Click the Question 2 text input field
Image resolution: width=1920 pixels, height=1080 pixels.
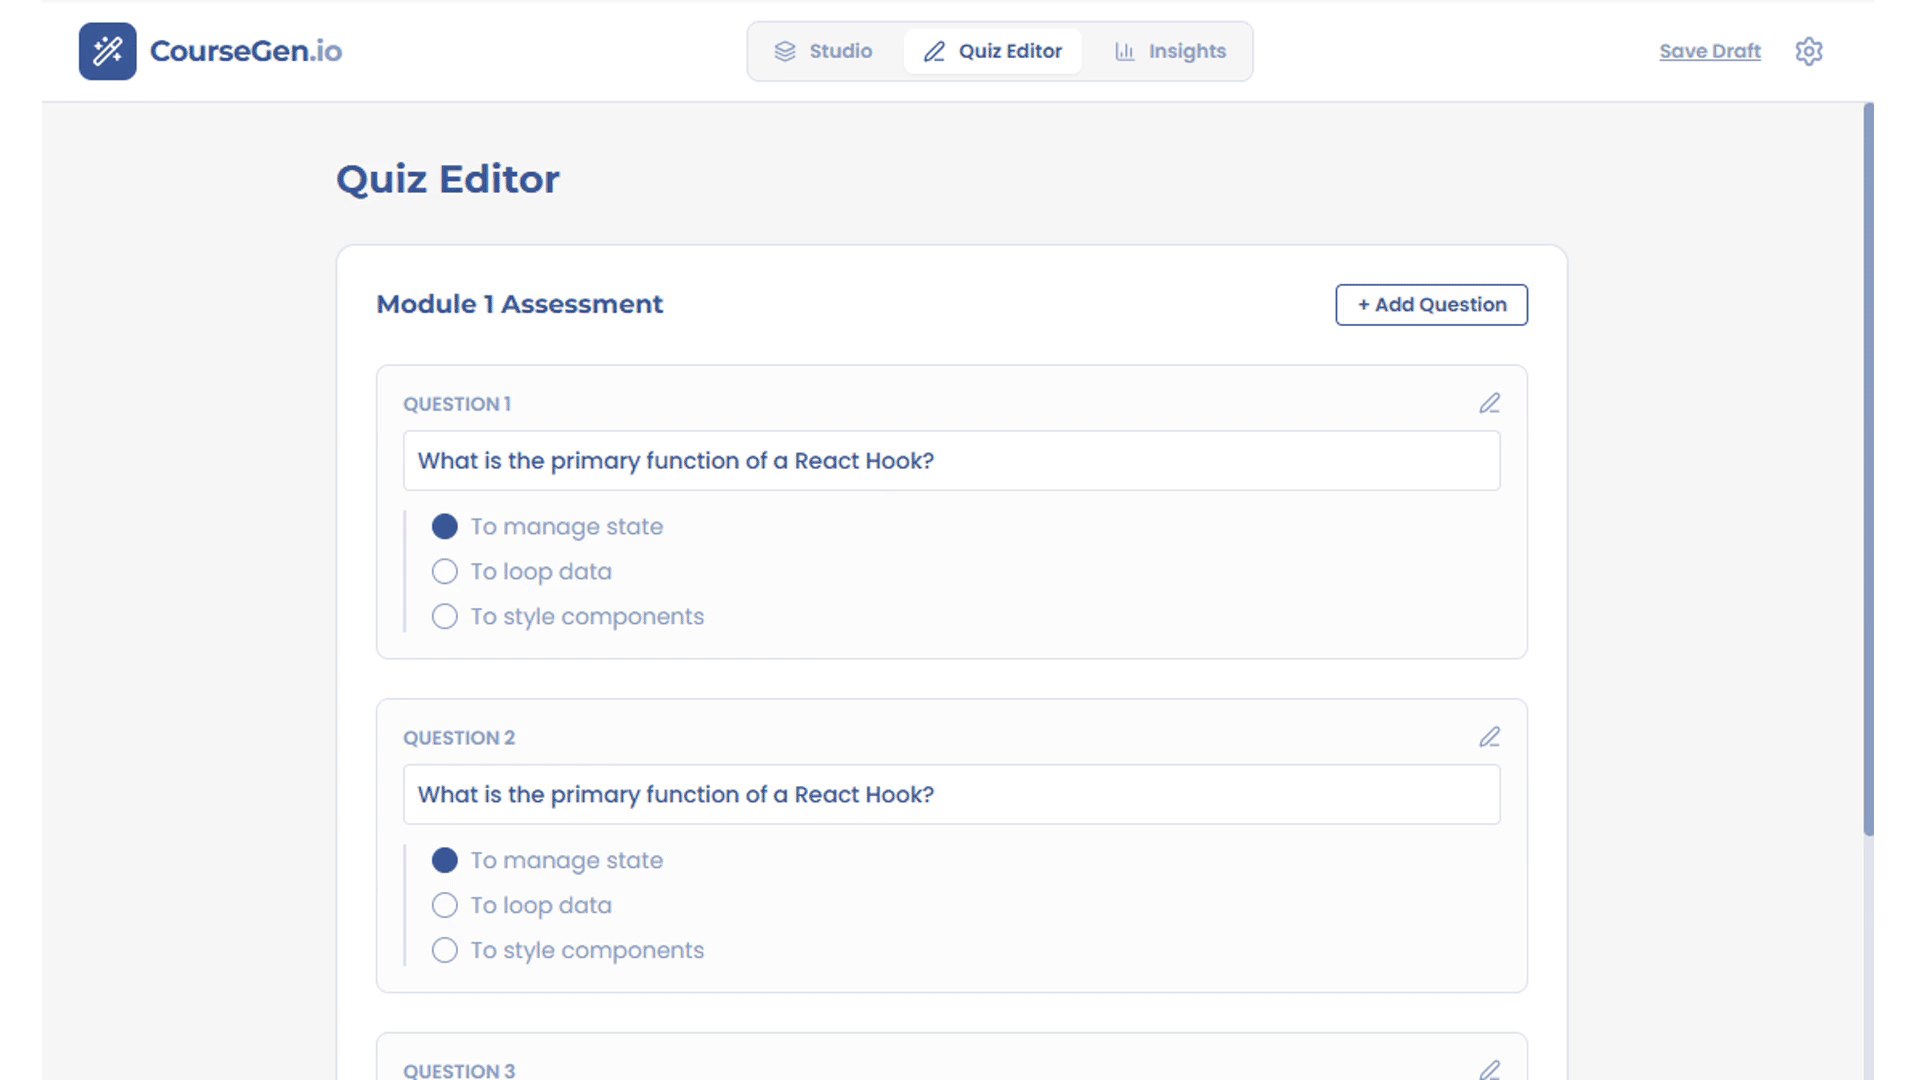click(950, 795)
